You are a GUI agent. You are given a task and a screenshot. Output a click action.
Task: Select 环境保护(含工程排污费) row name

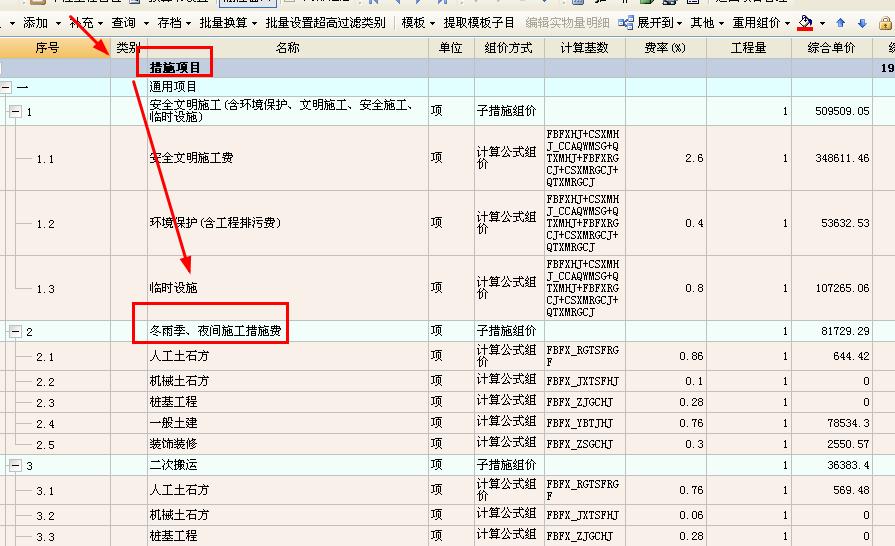[215, 223]
